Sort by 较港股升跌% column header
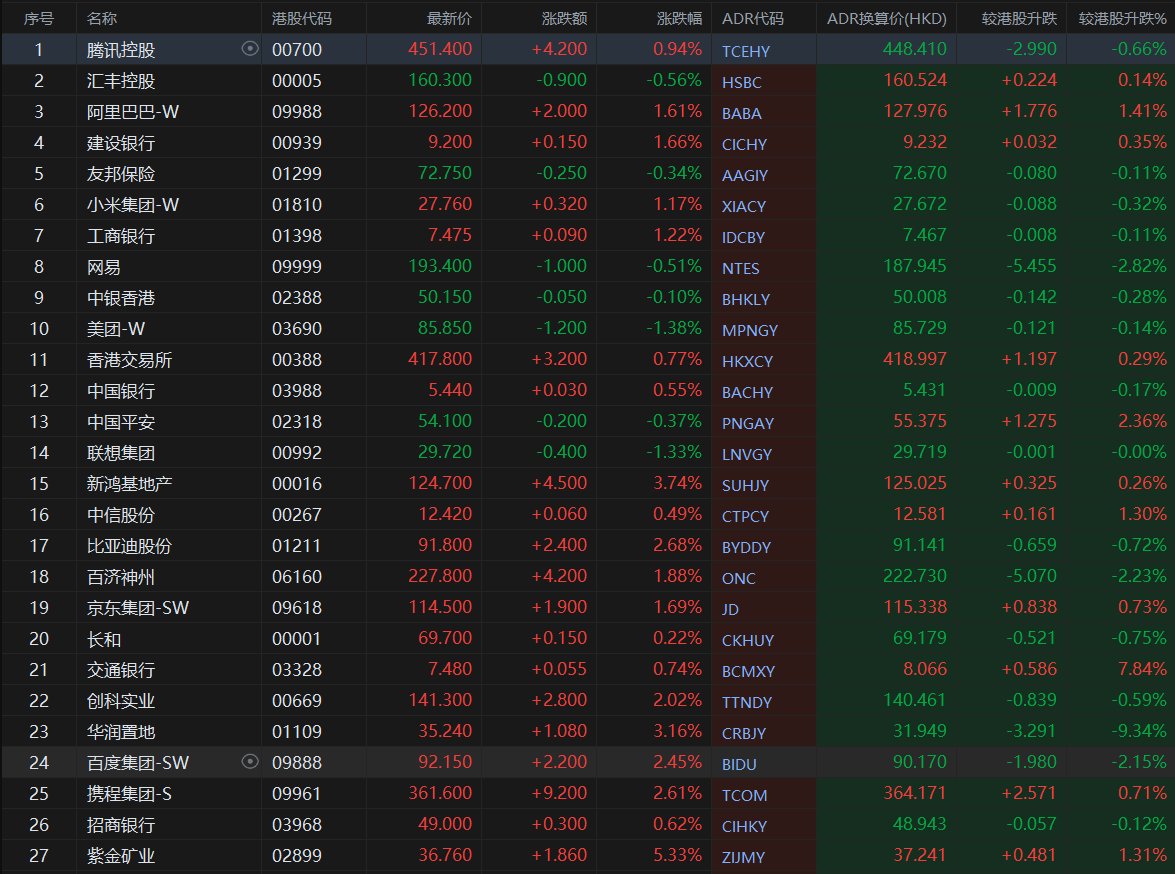This screenshot has width=1175, height=874. pyautogui.click(x=1123, y=18)
